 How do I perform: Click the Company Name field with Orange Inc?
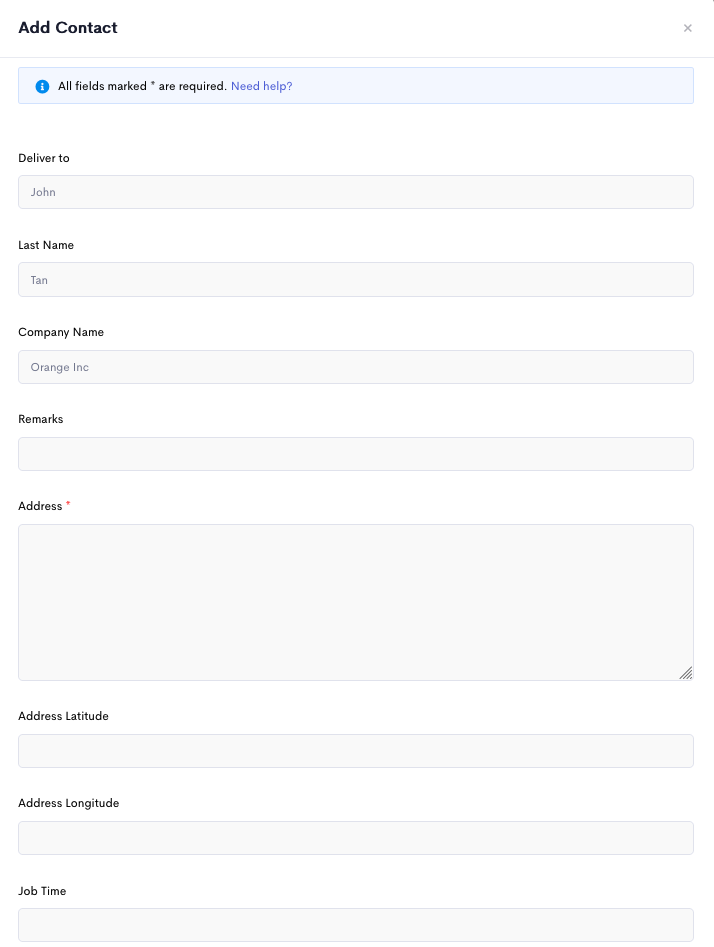356,367
